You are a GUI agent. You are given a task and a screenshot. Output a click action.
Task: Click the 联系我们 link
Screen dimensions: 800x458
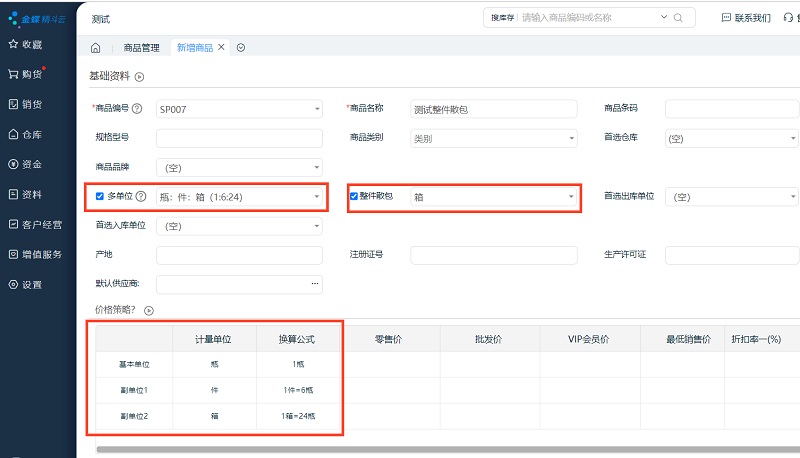pos(746,18)
